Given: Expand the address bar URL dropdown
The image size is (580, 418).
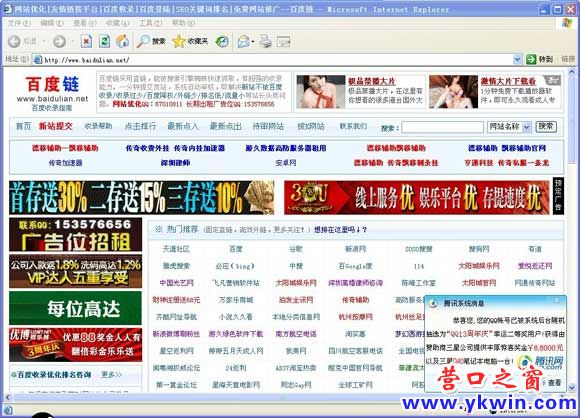Looking at the screenshot, I should point(517,59).
